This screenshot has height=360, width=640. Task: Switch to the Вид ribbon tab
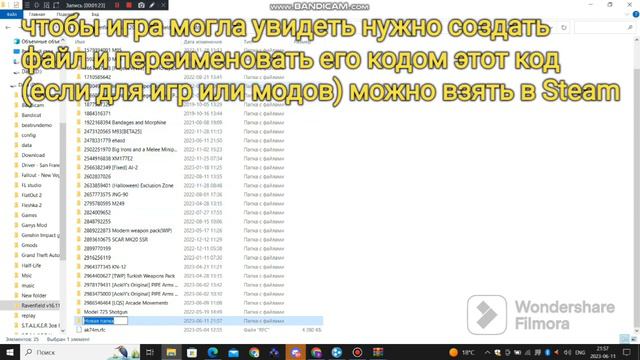click(95, 14)
